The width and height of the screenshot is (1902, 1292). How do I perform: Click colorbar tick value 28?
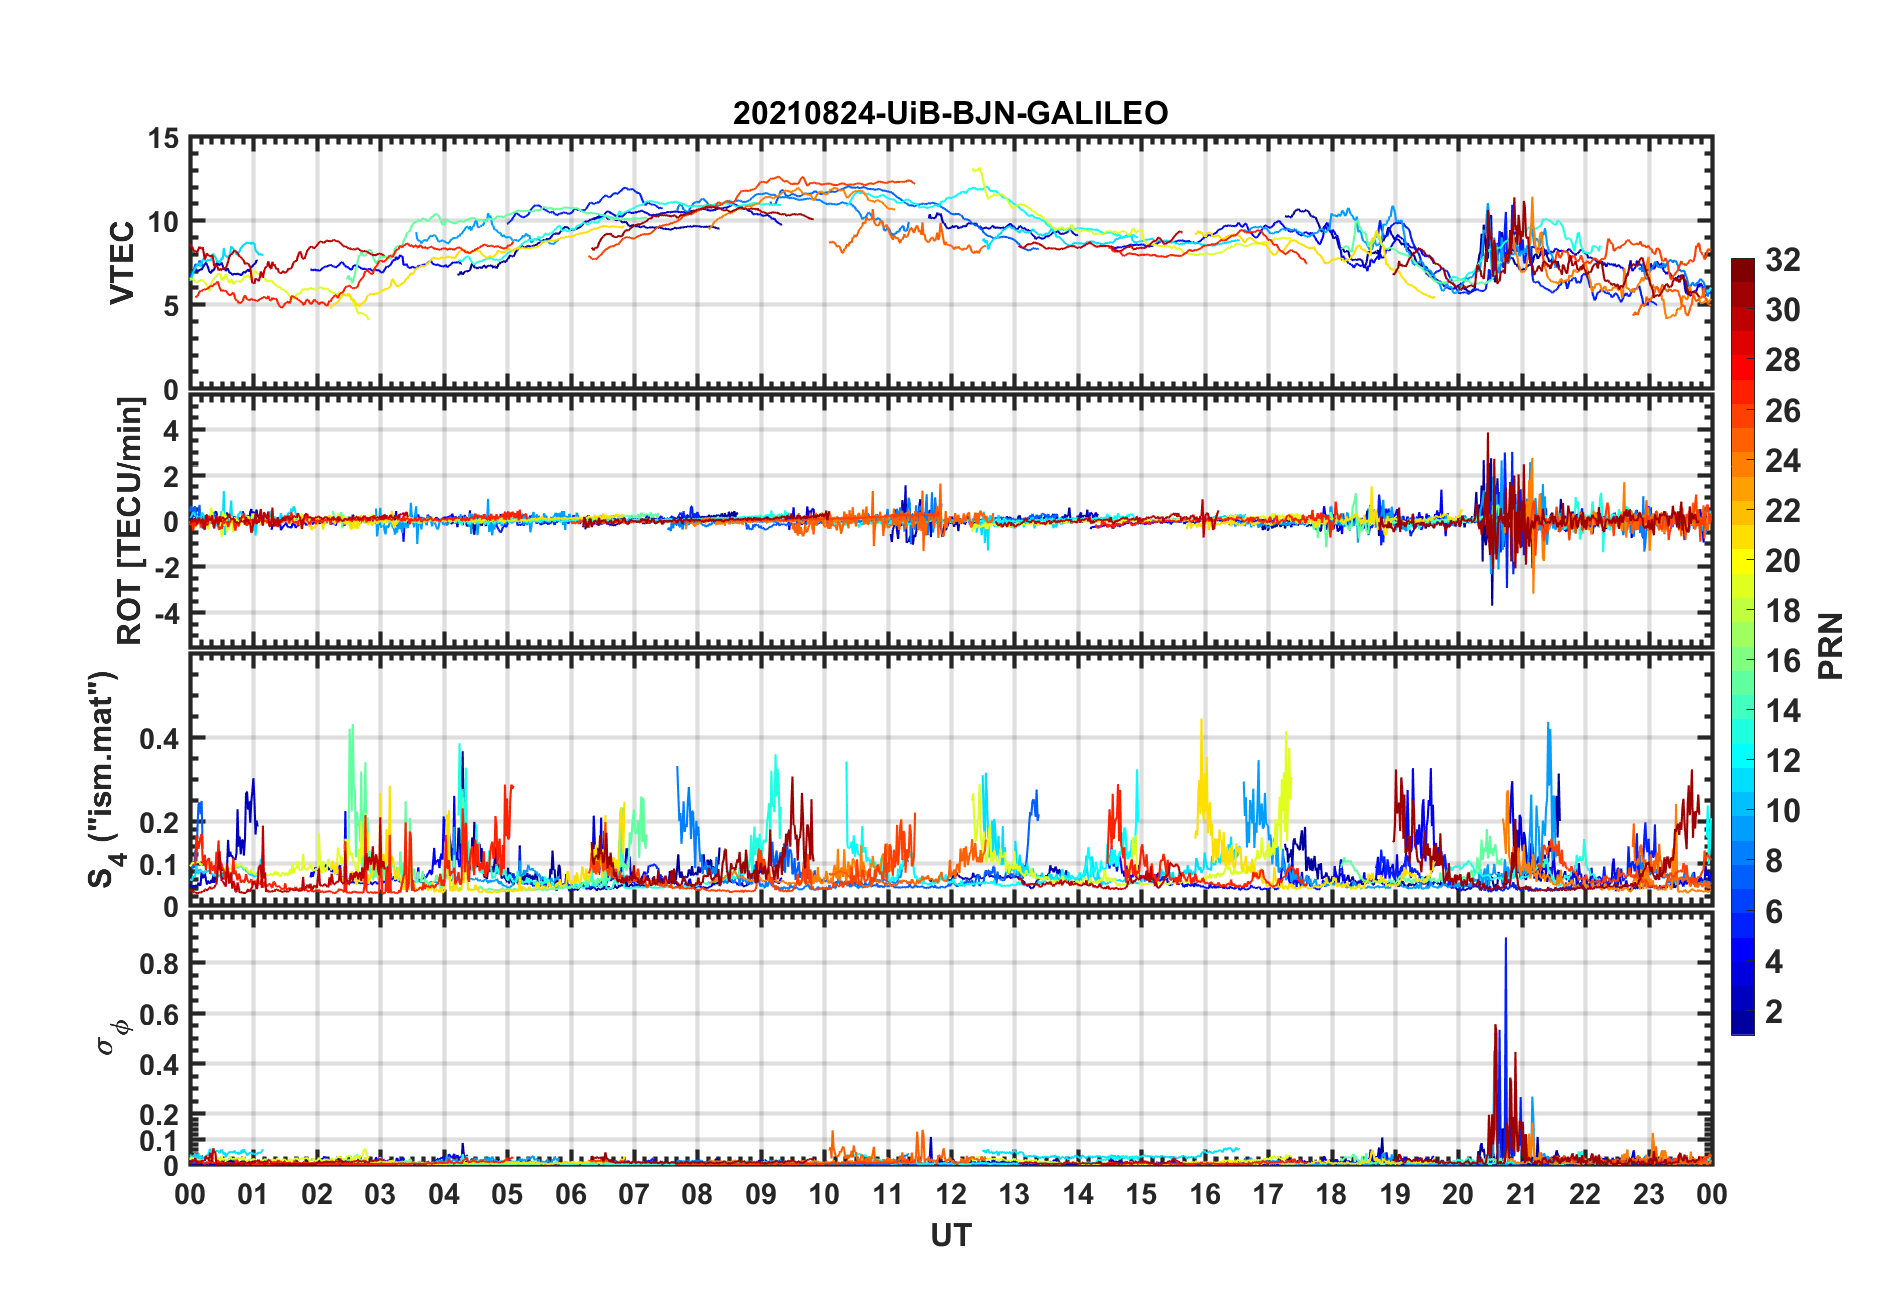(x=1783, y=360)
